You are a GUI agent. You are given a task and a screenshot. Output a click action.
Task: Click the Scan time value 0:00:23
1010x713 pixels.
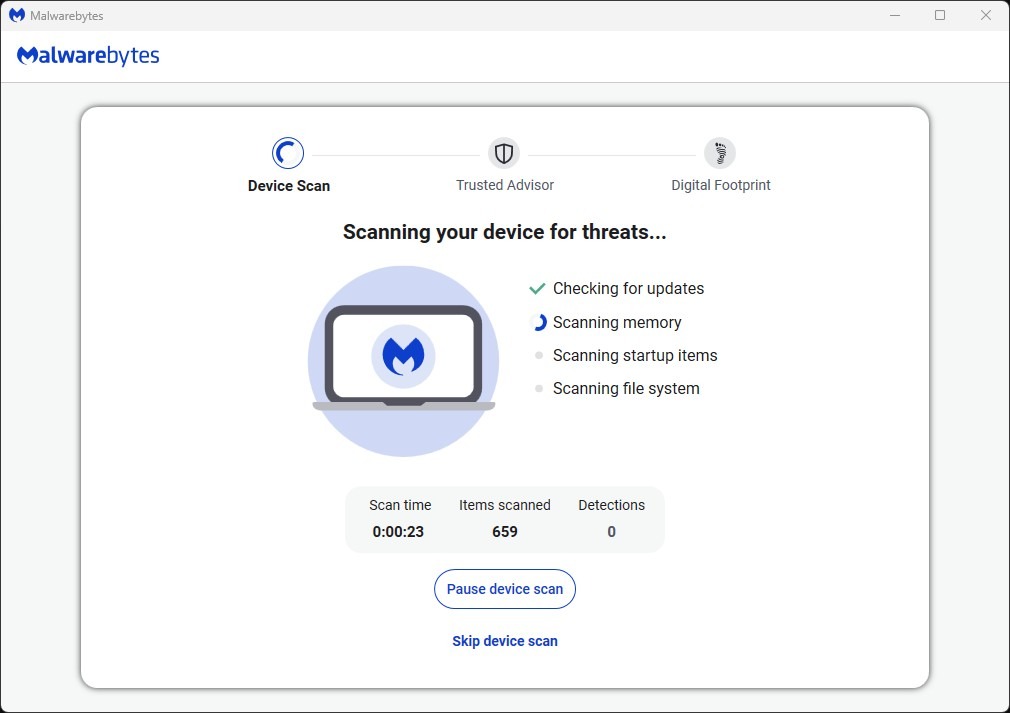398,532
